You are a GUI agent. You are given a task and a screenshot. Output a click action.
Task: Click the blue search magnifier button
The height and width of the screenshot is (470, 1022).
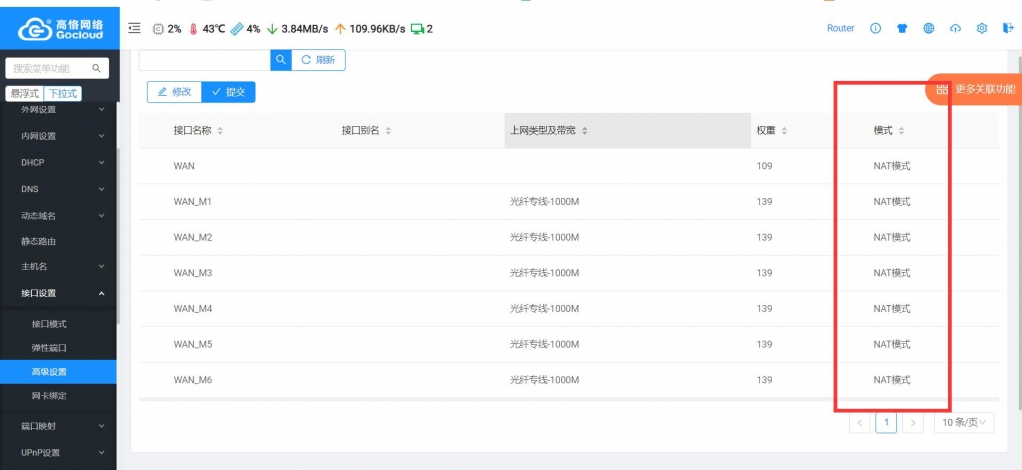click(x=281, y=60)
